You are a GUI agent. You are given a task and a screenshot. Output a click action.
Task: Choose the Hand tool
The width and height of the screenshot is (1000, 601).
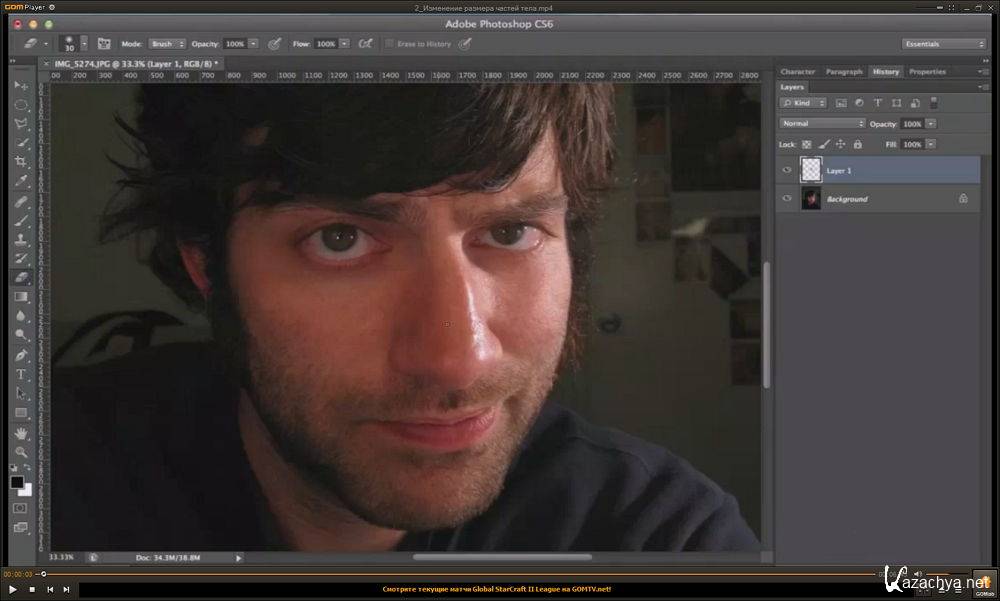20,432
